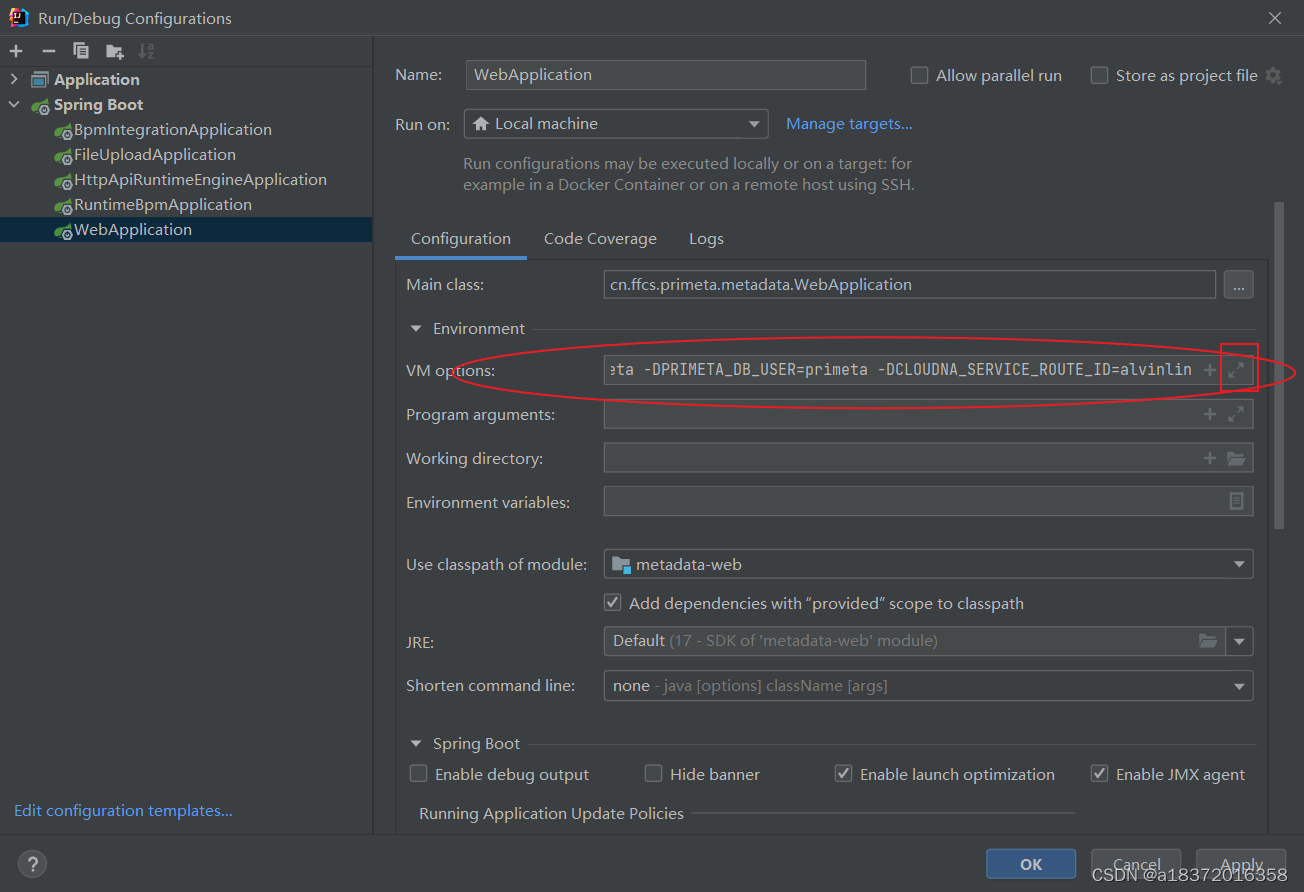Open Use classpath of module dropdown

point(928,565)
